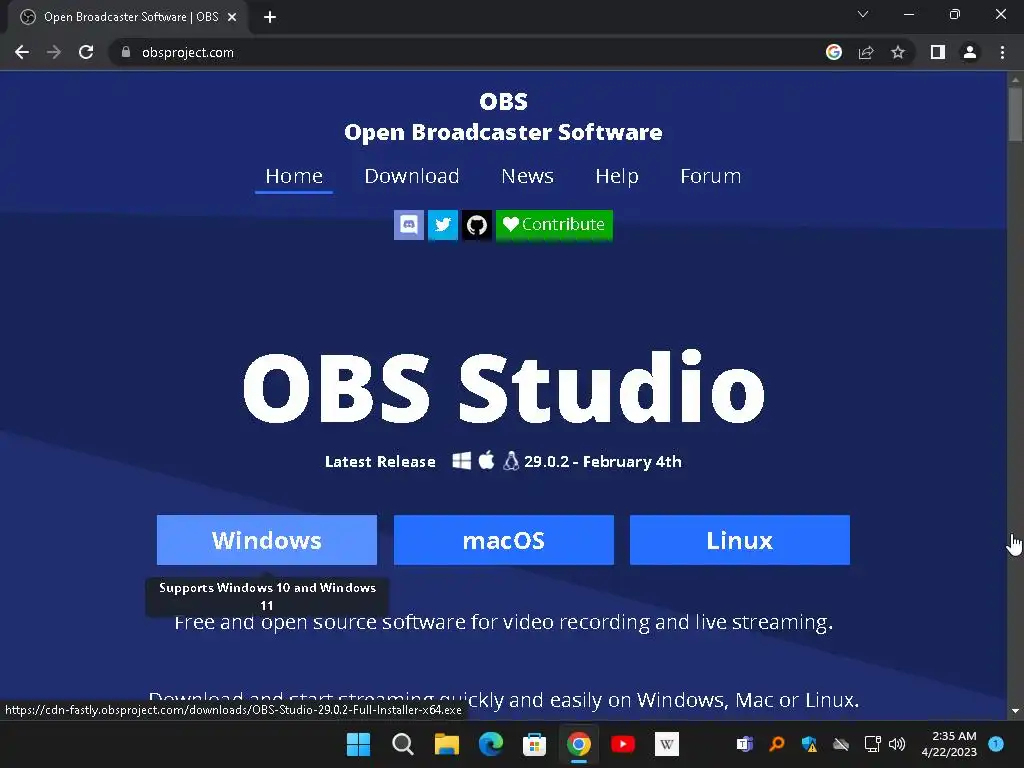Viewport: 1024px width, 768px height.
Task: Select the Open Broadcaster Software tab
Action: pos(128,17)
